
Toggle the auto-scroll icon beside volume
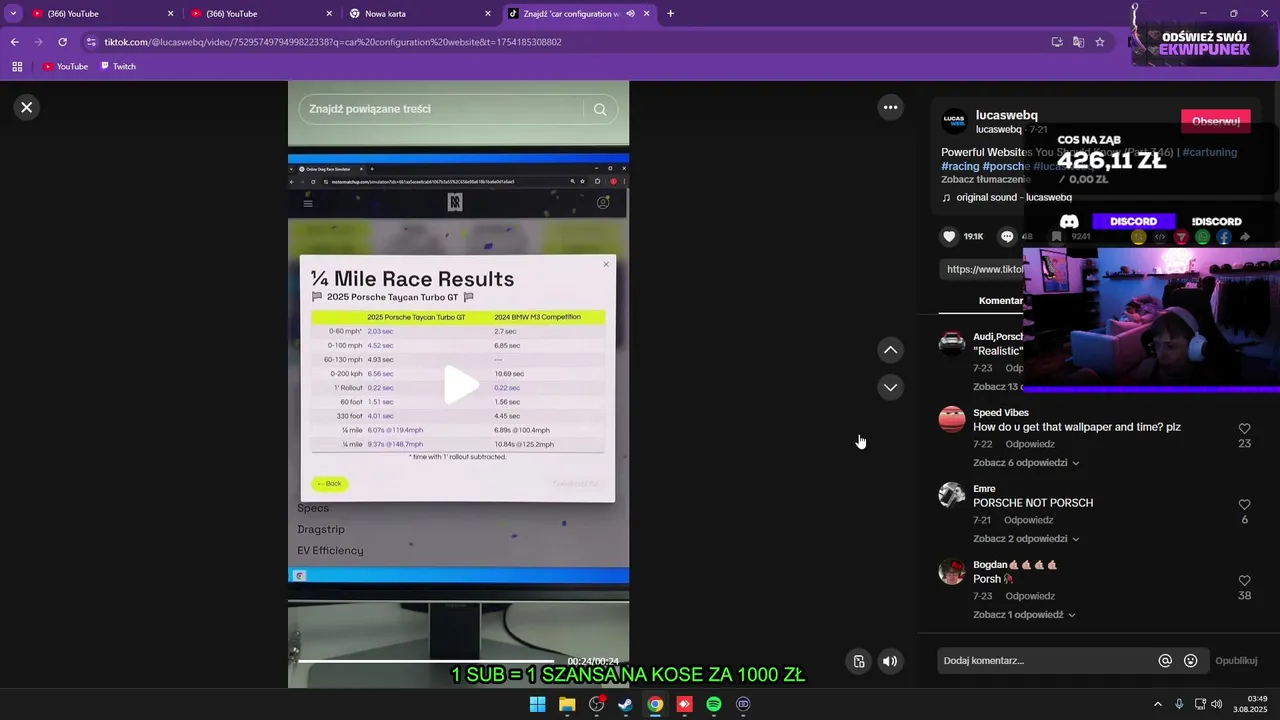pos(859,661)
